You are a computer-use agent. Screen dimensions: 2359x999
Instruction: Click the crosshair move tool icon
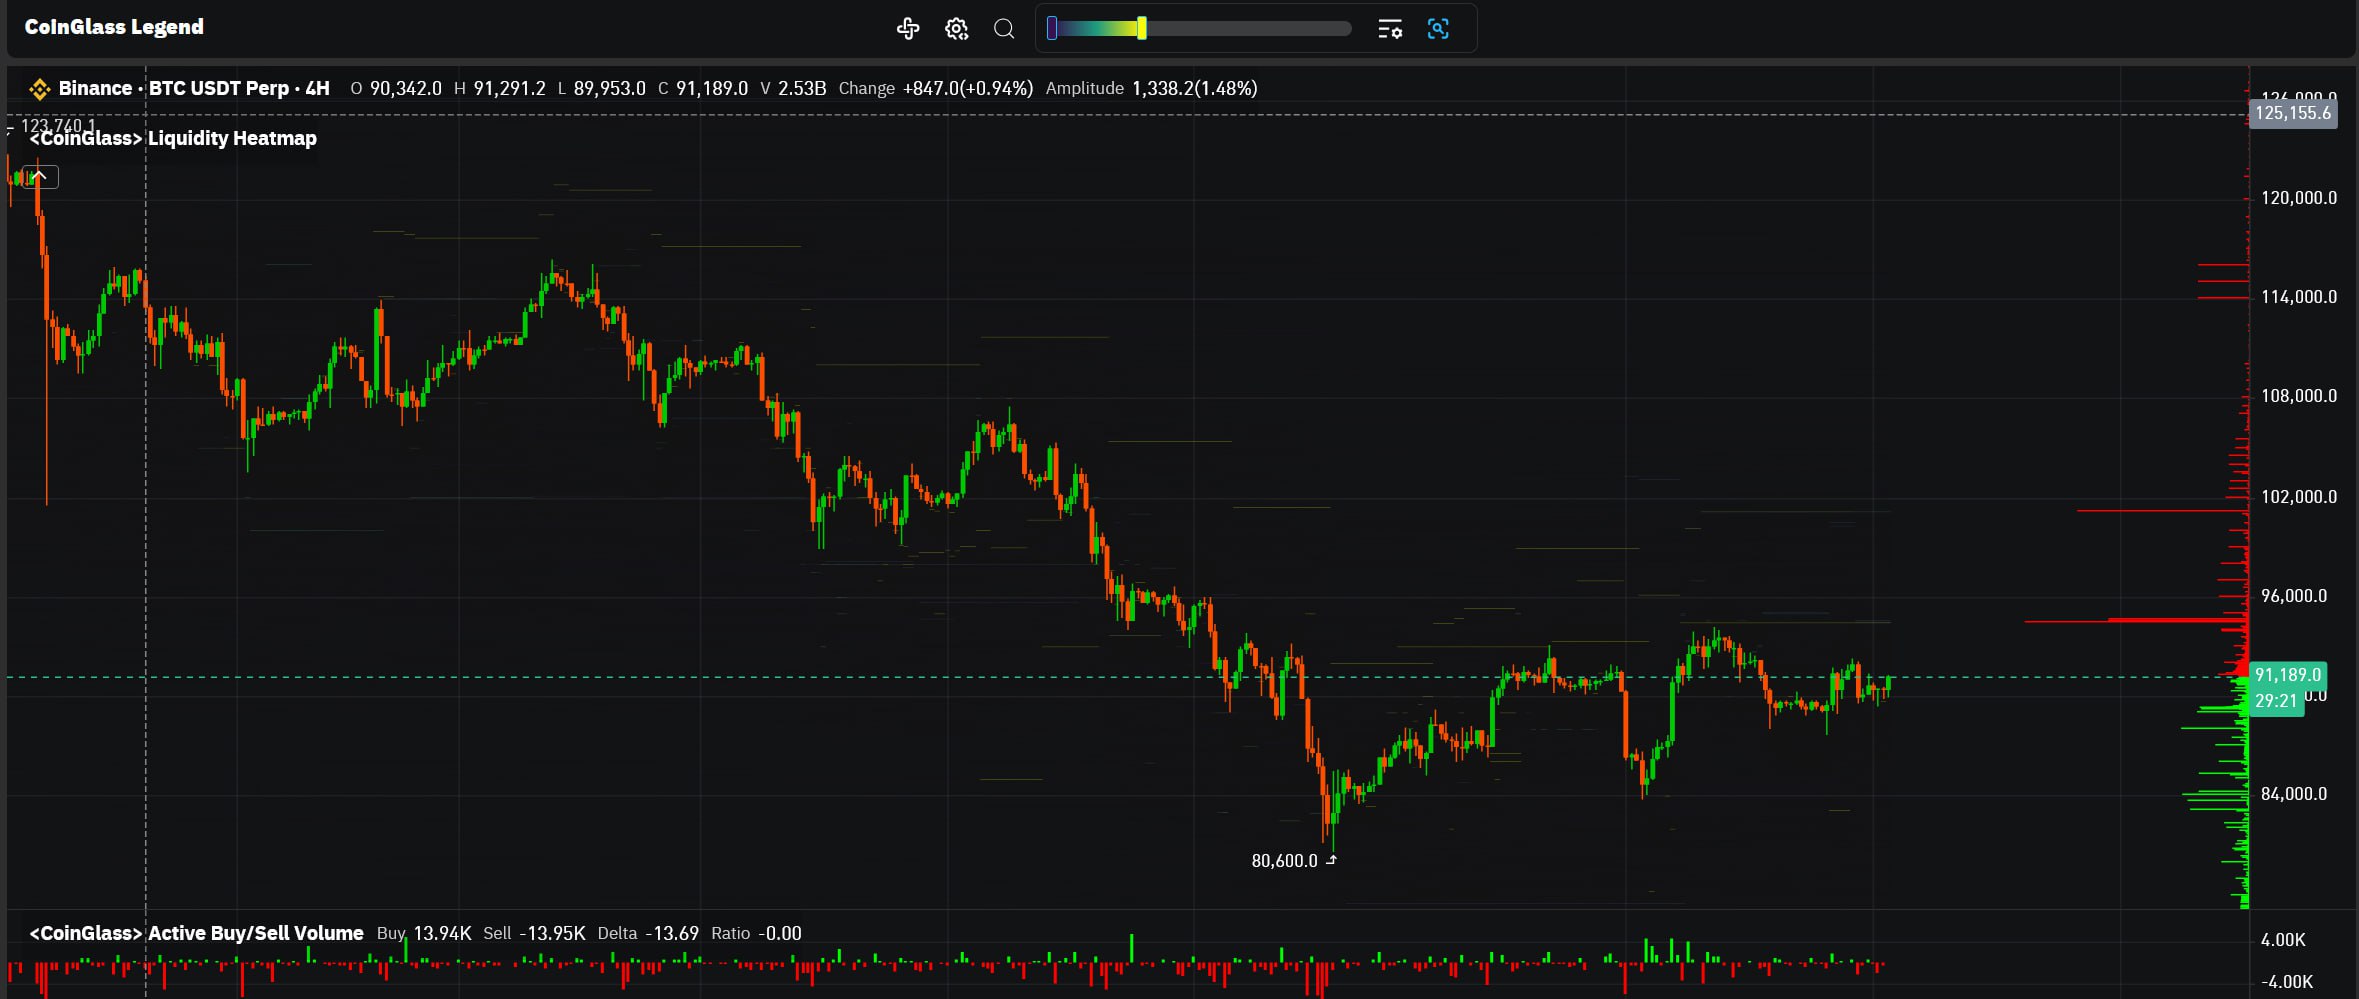(x=907, y=29)
